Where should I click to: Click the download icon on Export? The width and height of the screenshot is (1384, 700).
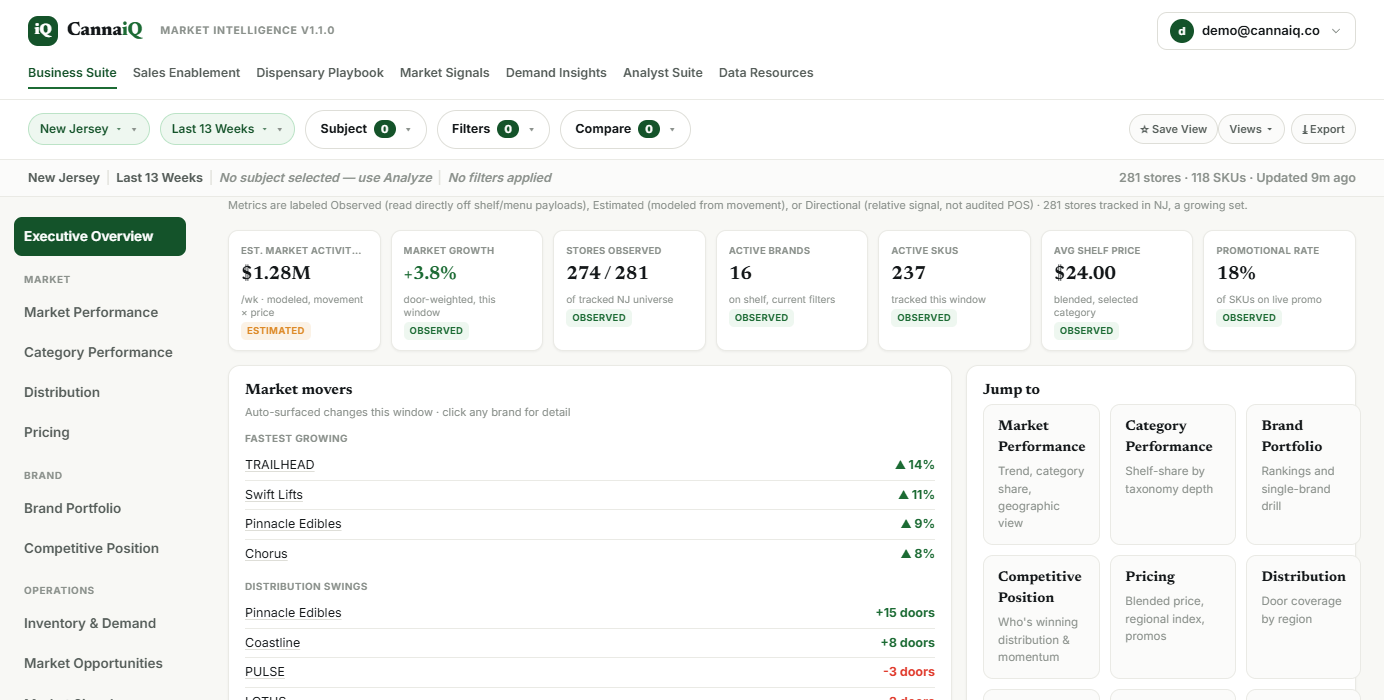coord(1305,129)
